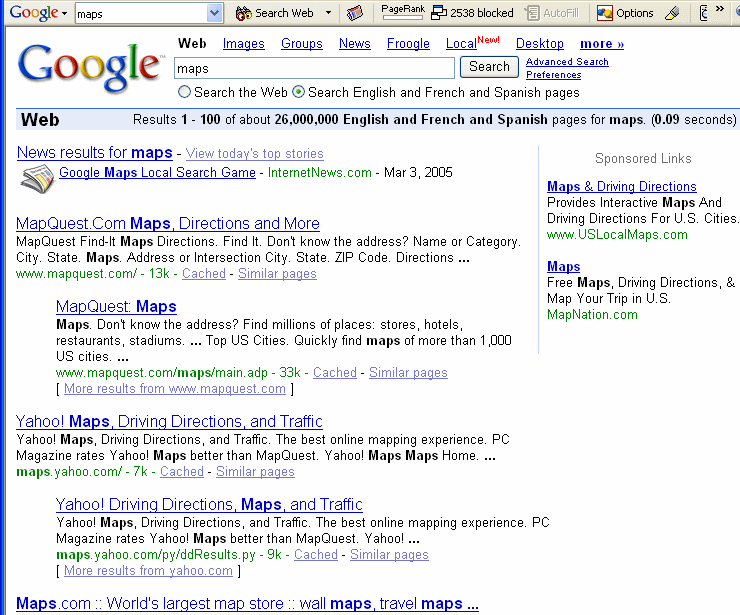This screenshot has width=740, height=615.
Task: Click inside the toolbar search field
Action: point(141,14)
